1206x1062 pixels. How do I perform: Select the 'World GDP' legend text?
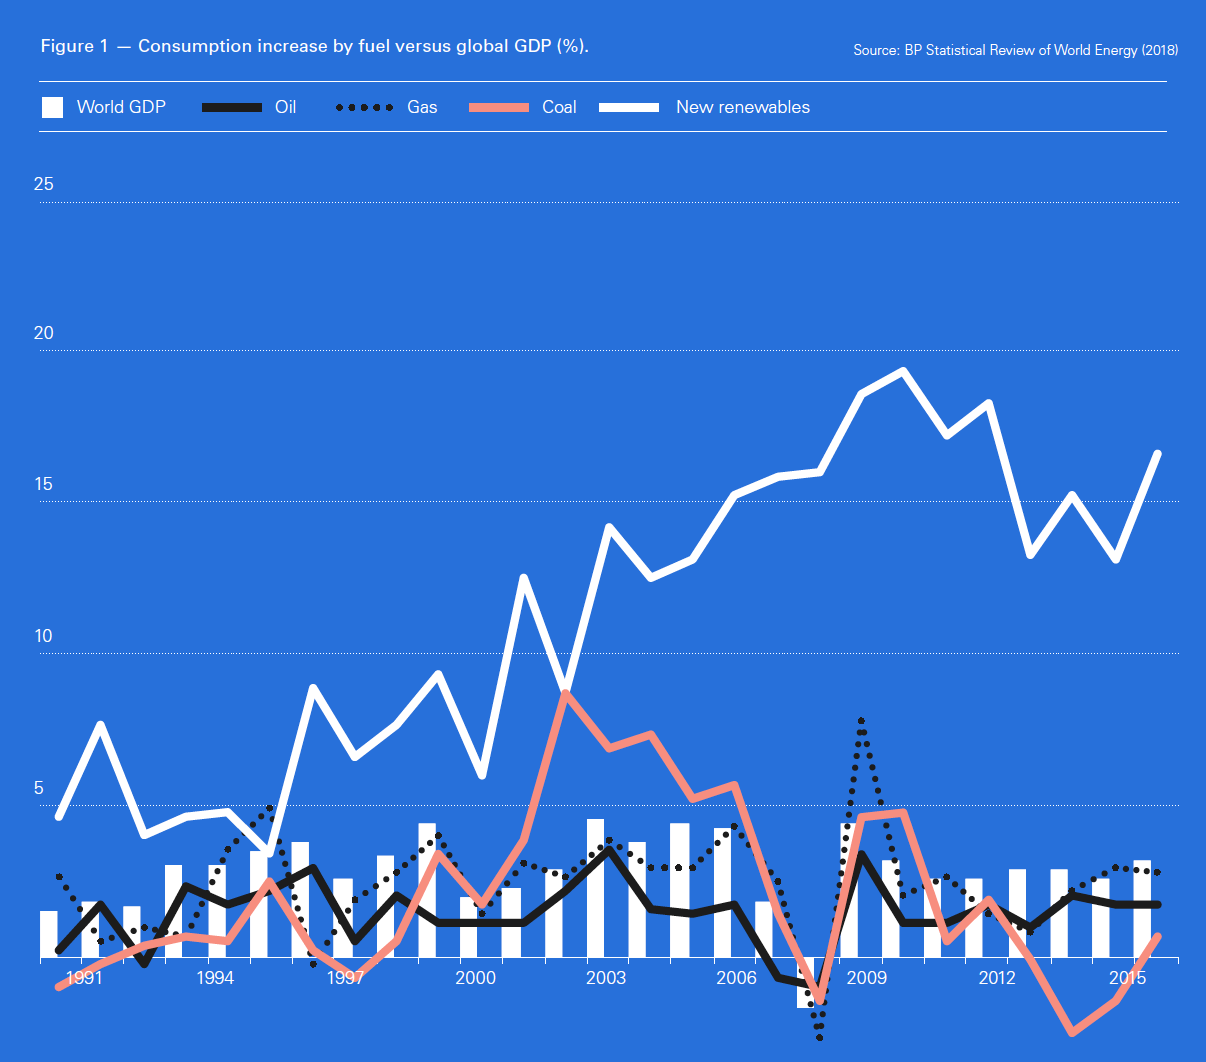point(121,107)
